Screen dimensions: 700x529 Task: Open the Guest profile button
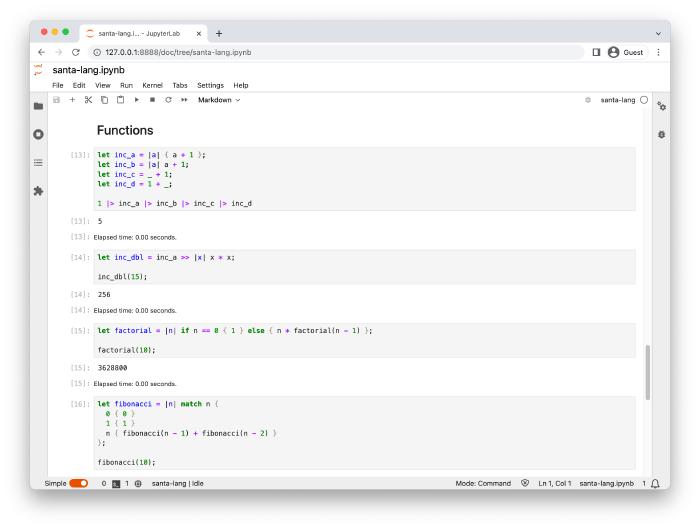click(626, 52)
